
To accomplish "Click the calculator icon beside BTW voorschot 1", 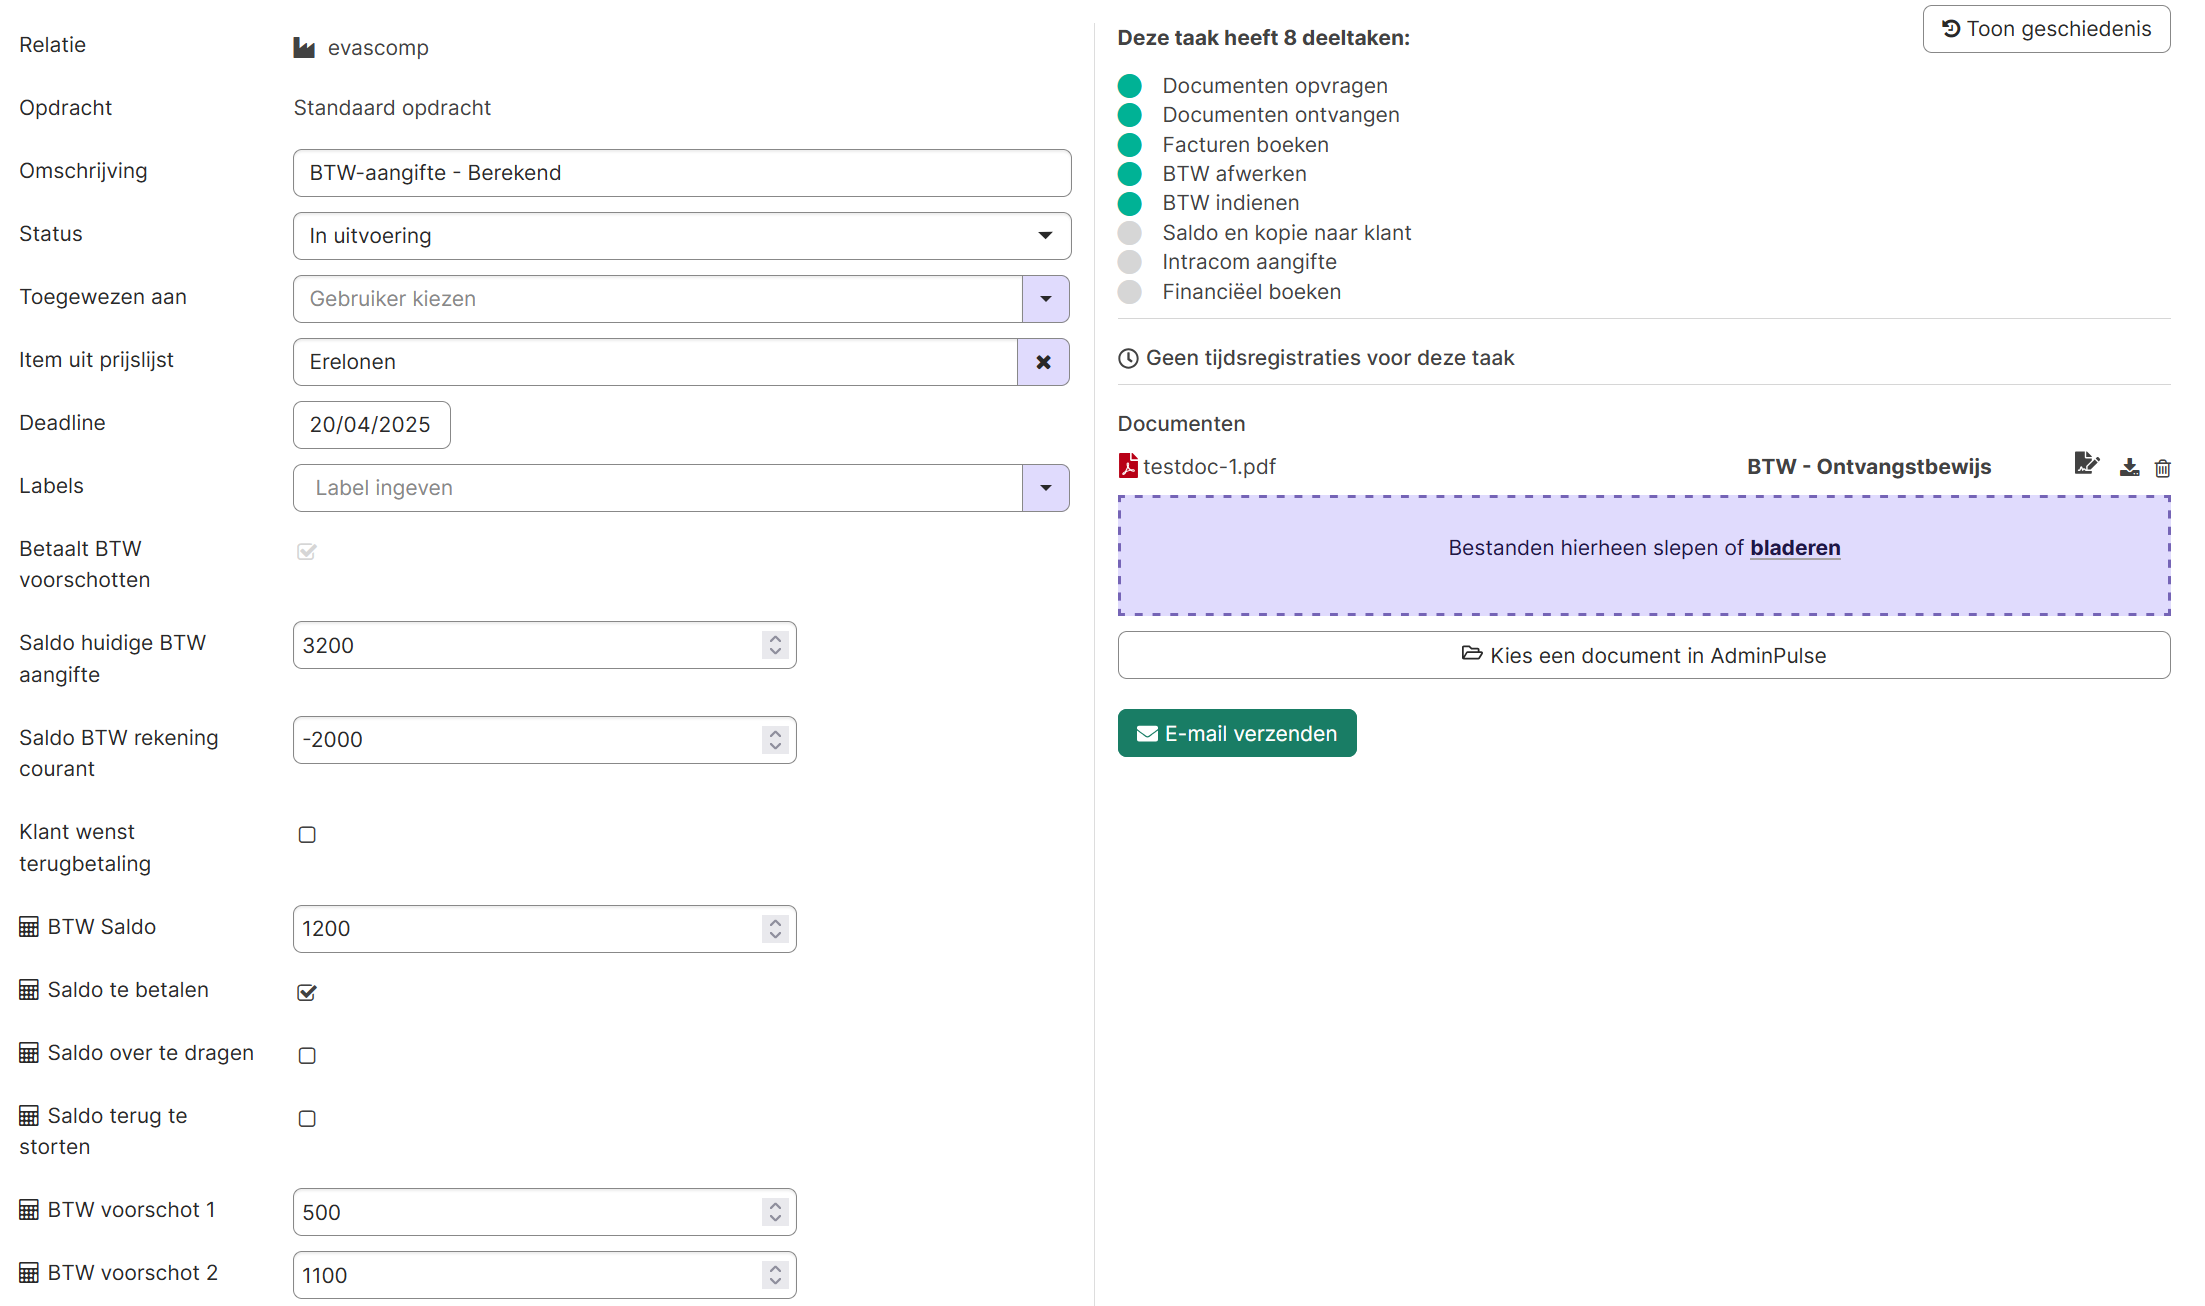I will [29, 1210].
